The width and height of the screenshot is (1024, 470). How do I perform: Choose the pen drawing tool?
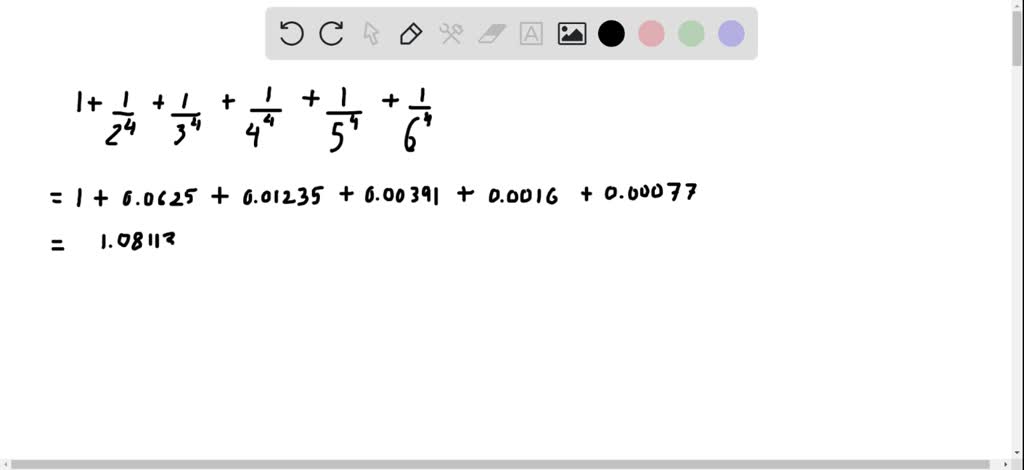[411, 33]
